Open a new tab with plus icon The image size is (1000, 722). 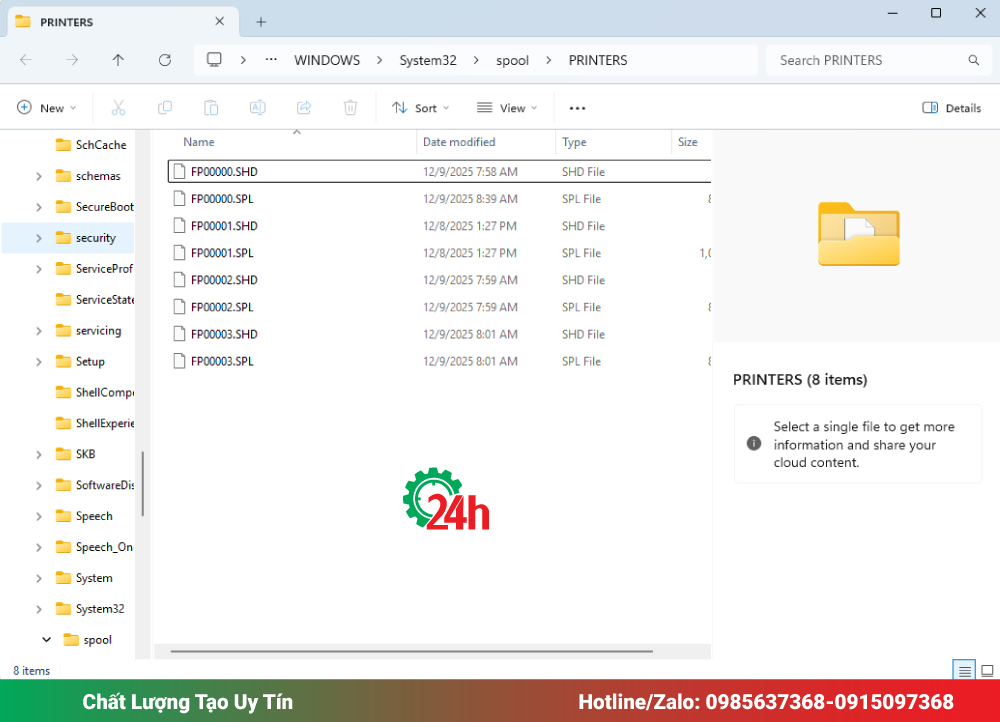coord(261,22)
